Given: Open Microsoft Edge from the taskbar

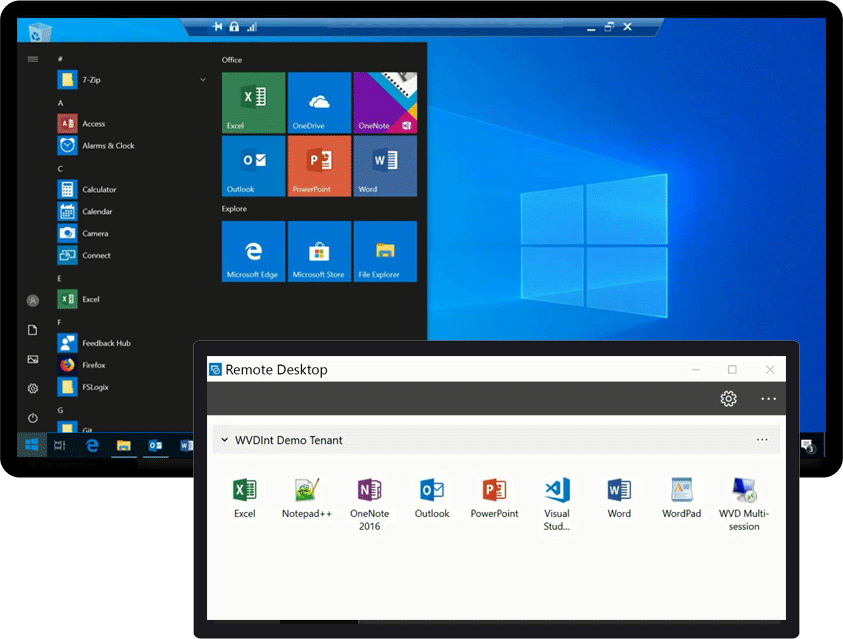Looking at the screenshot, I should 93,444.
